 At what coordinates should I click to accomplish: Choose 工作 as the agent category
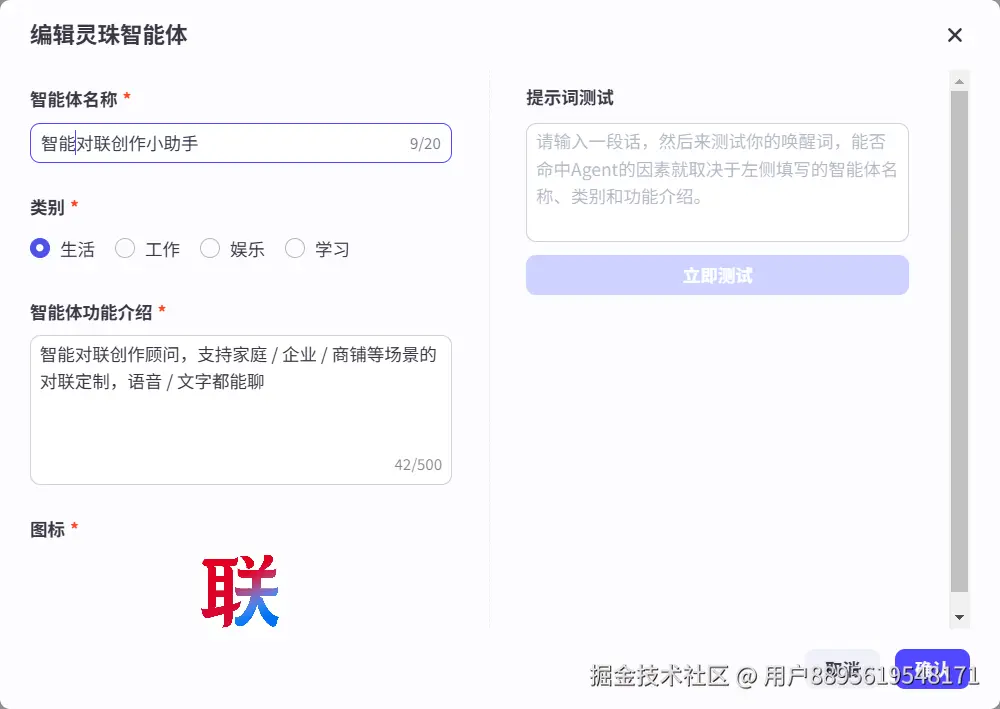(x=124, y=249)
